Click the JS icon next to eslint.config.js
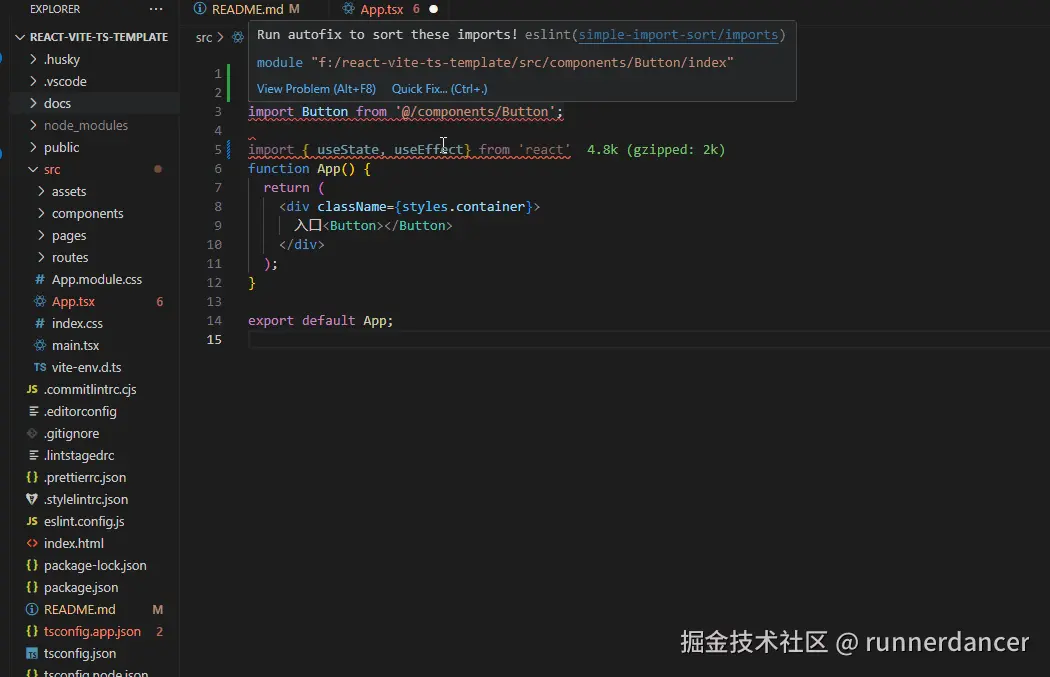 click(x=31, y=521)
